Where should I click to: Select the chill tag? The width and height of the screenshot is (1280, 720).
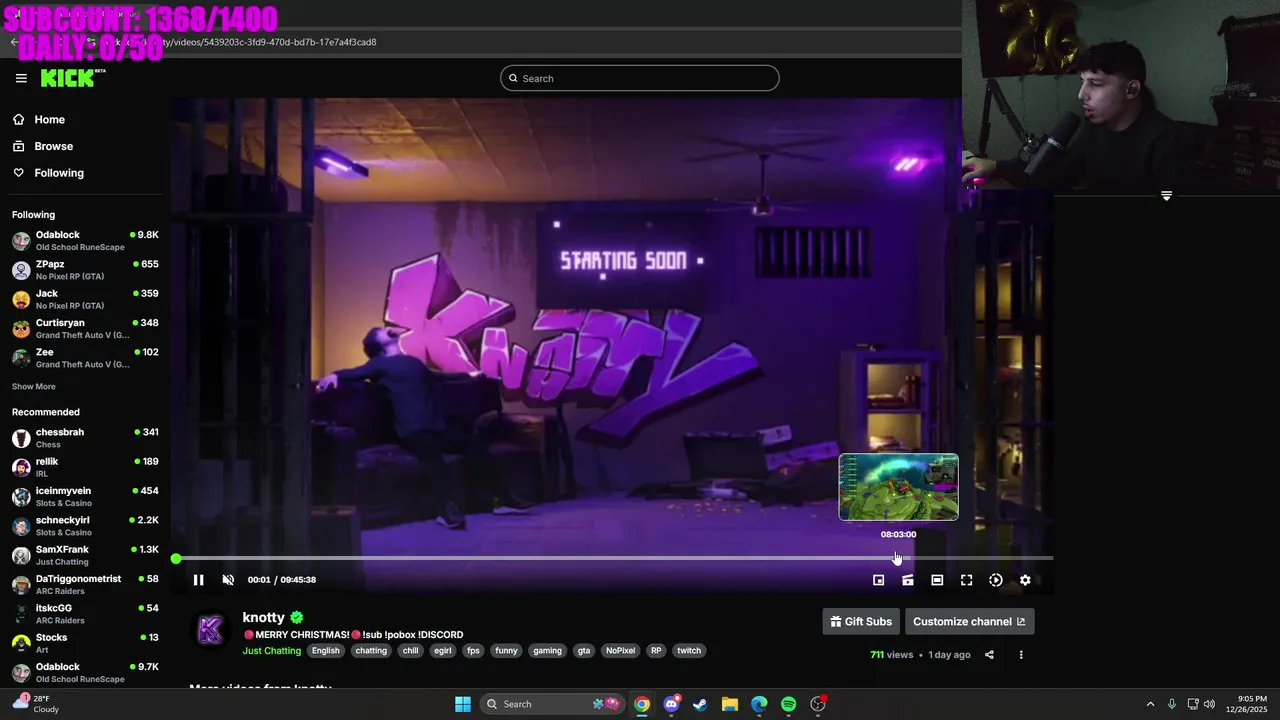click(x=410, y=651)
